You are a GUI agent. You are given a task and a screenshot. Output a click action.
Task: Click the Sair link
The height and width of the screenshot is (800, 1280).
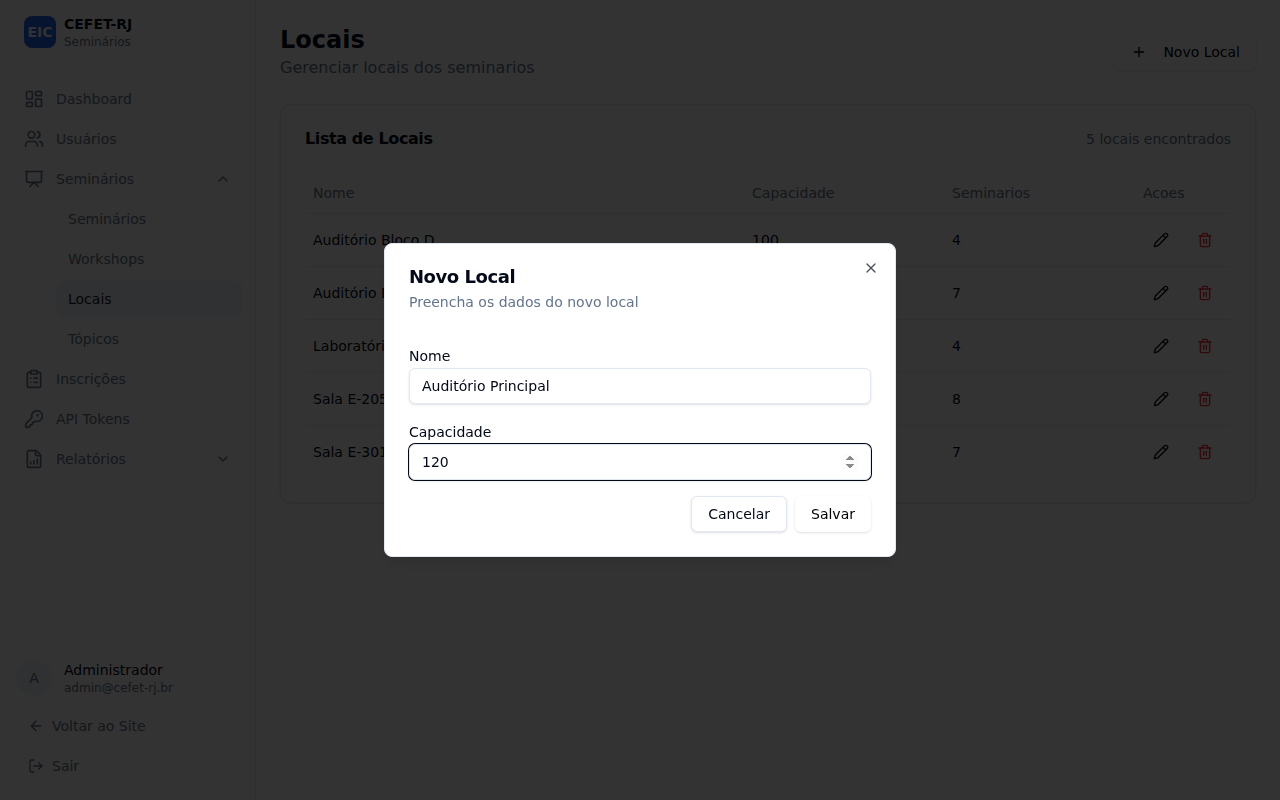[65, 766]
